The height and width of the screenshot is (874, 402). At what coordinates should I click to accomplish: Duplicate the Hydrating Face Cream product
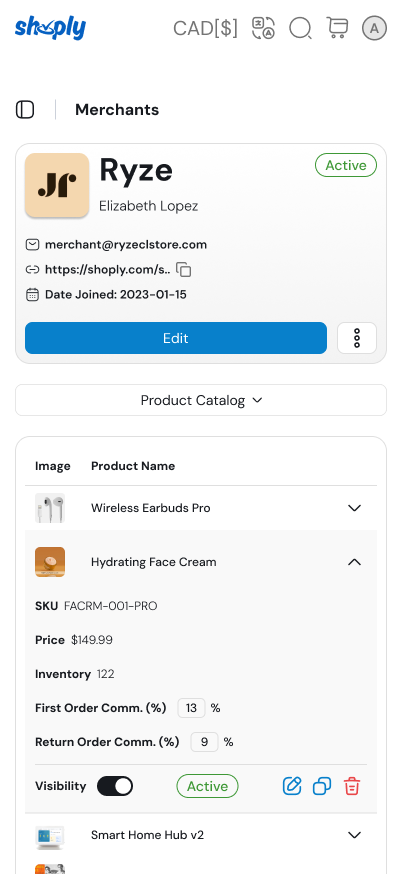tap(322, 786)
